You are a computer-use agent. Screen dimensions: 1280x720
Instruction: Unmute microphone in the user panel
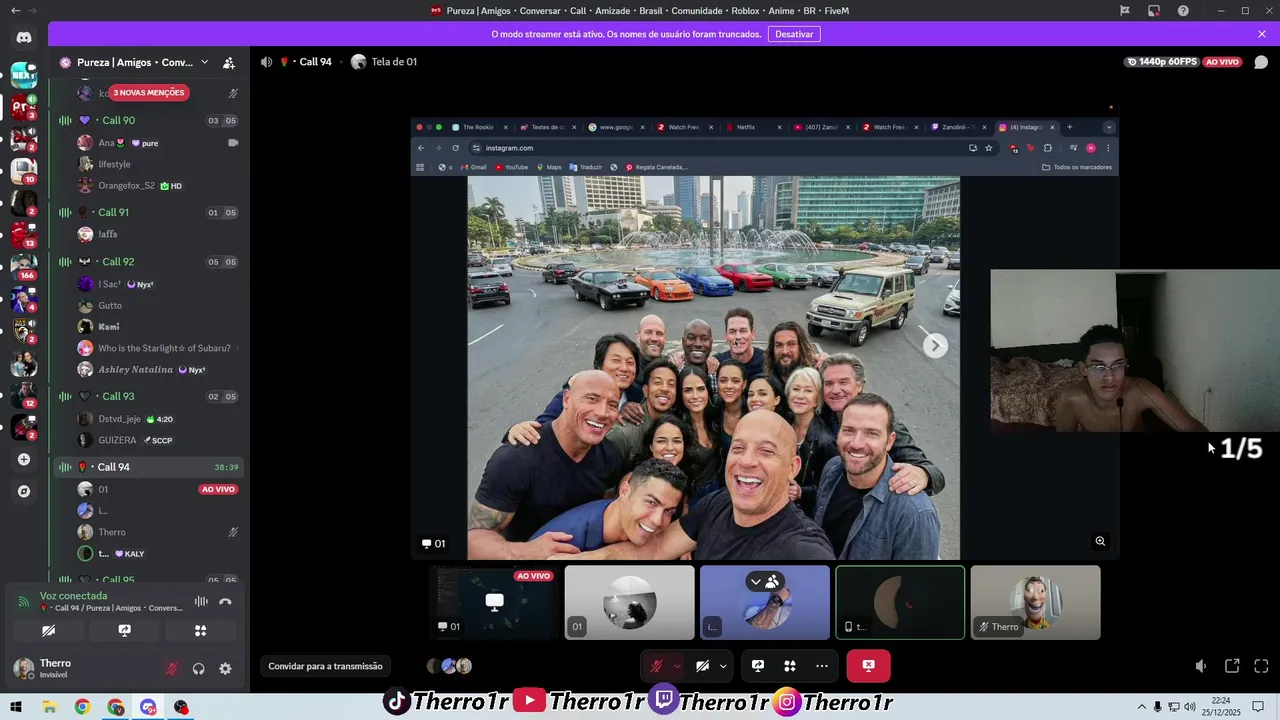pos(172,669)
